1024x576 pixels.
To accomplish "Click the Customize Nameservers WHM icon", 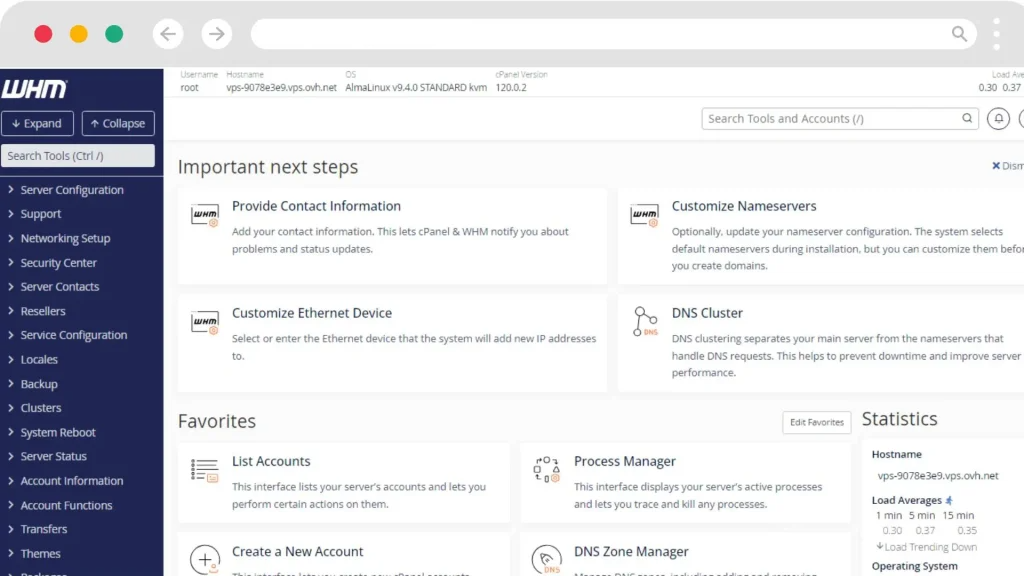I will (646, 213).
